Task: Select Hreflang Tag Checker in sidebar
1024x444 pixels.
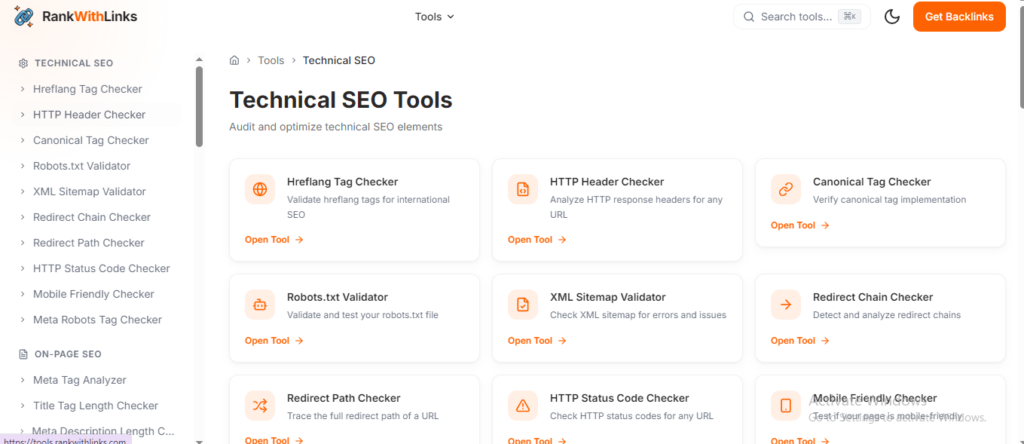Action: click(88, 89)
